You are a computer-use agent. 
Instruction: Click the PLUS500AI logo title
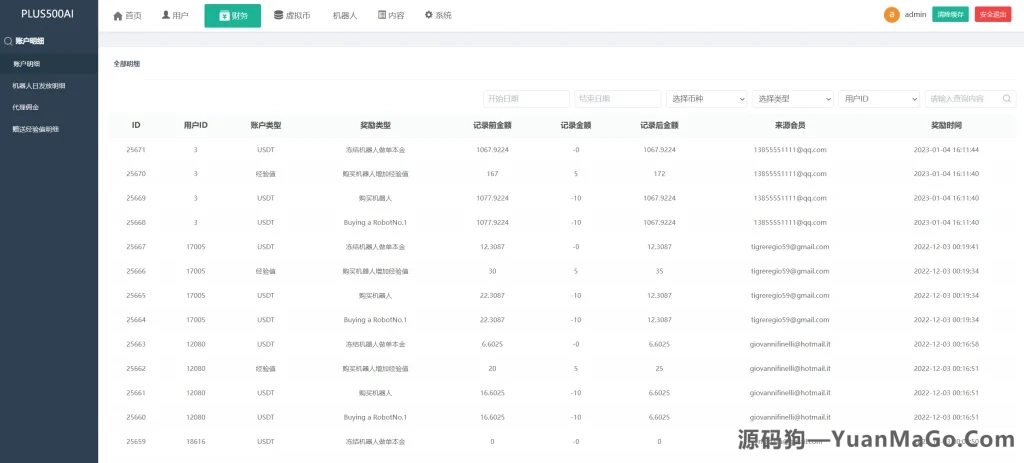47,14
